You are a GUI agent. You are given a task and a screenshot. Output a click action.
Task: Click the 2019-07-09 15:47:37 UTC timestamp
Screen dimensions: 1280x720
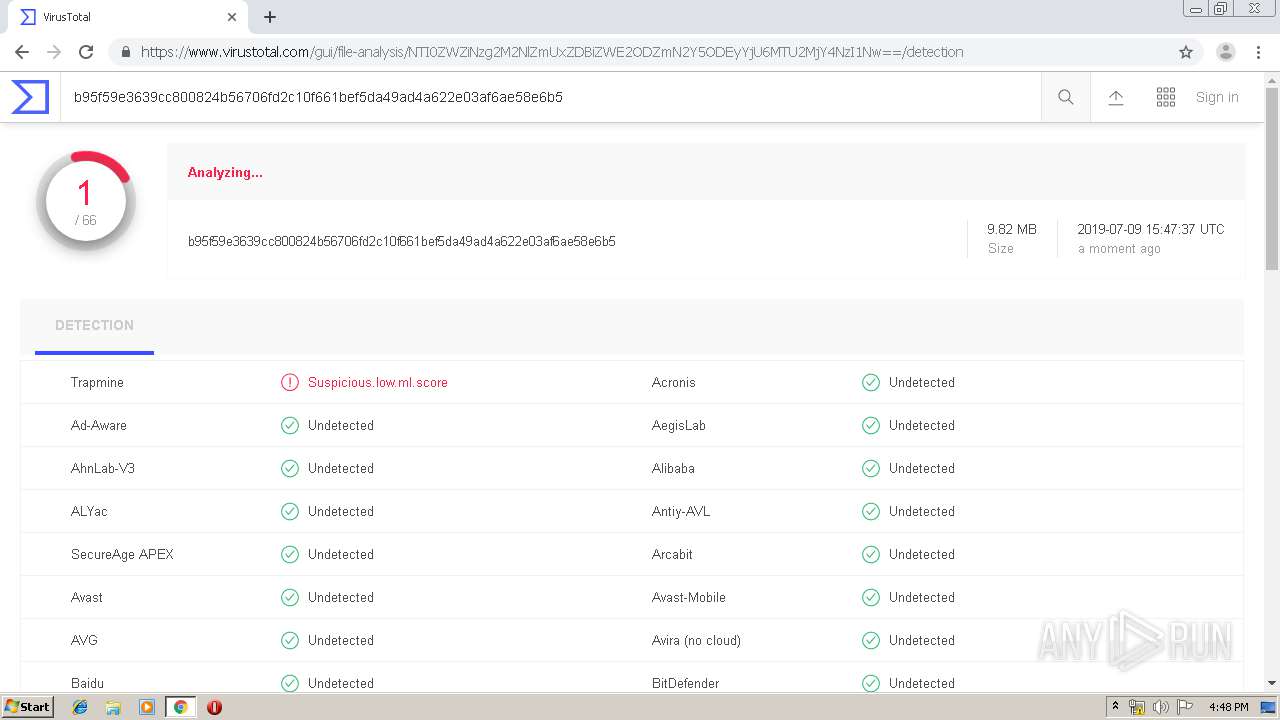point(1151,229)
